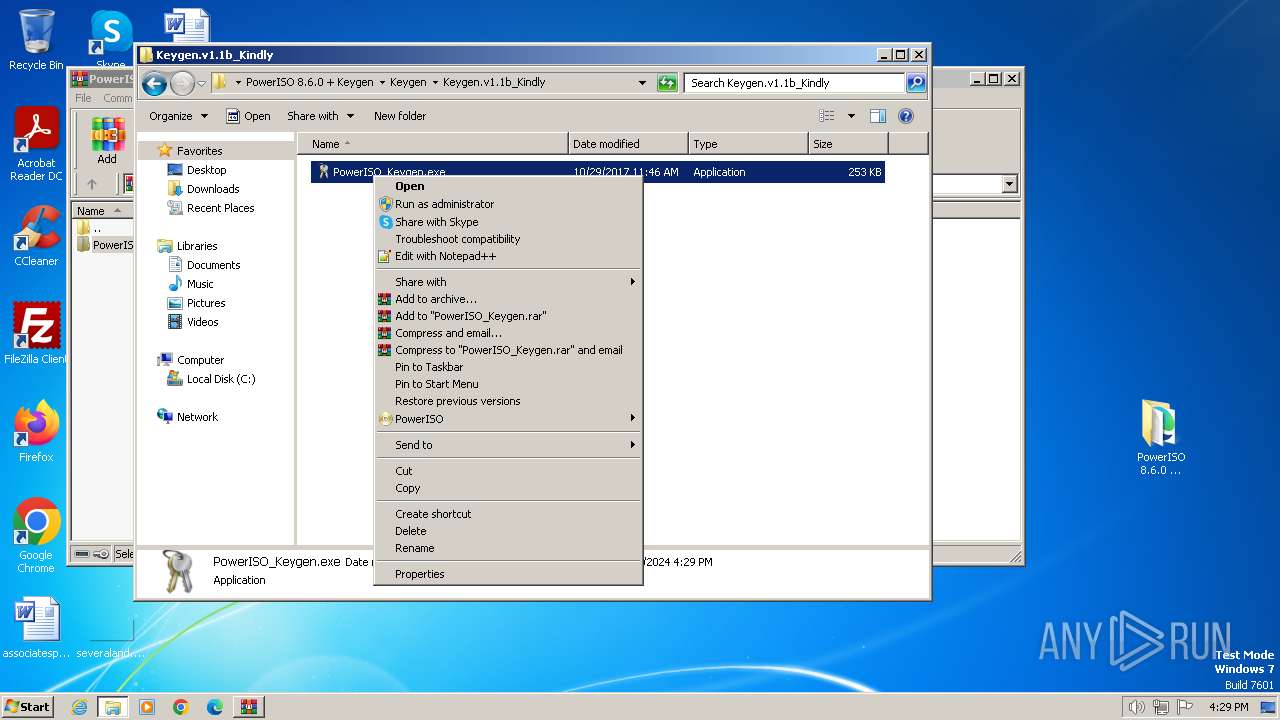Expand the Send to submenu
Screen dimensions: 1280x720
pos(508,445)
